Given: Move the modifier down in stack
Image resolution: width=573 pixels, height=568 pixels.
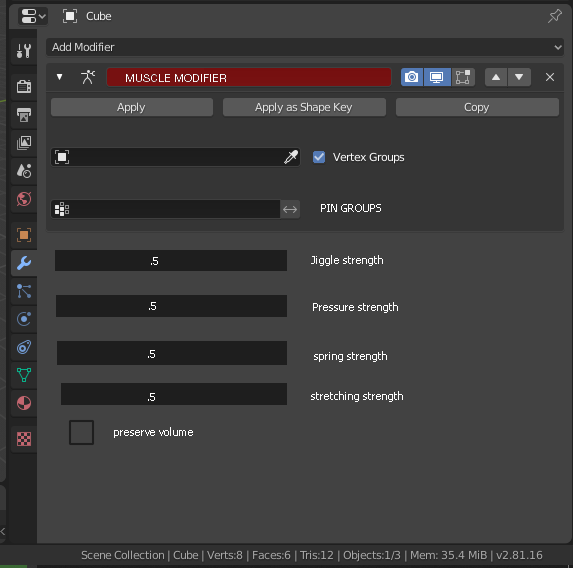Looking at the screenshot, I should [x=519, y=77].
